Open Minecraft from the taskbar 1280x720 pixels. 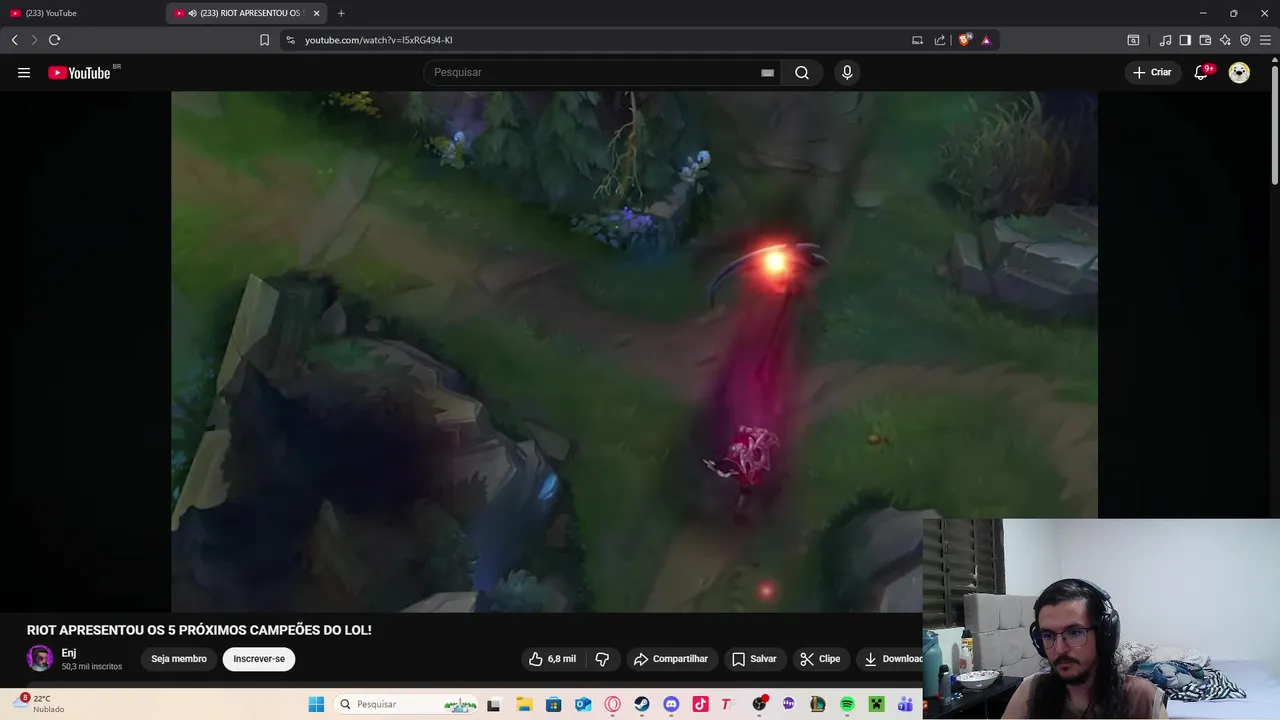point(877,704)
